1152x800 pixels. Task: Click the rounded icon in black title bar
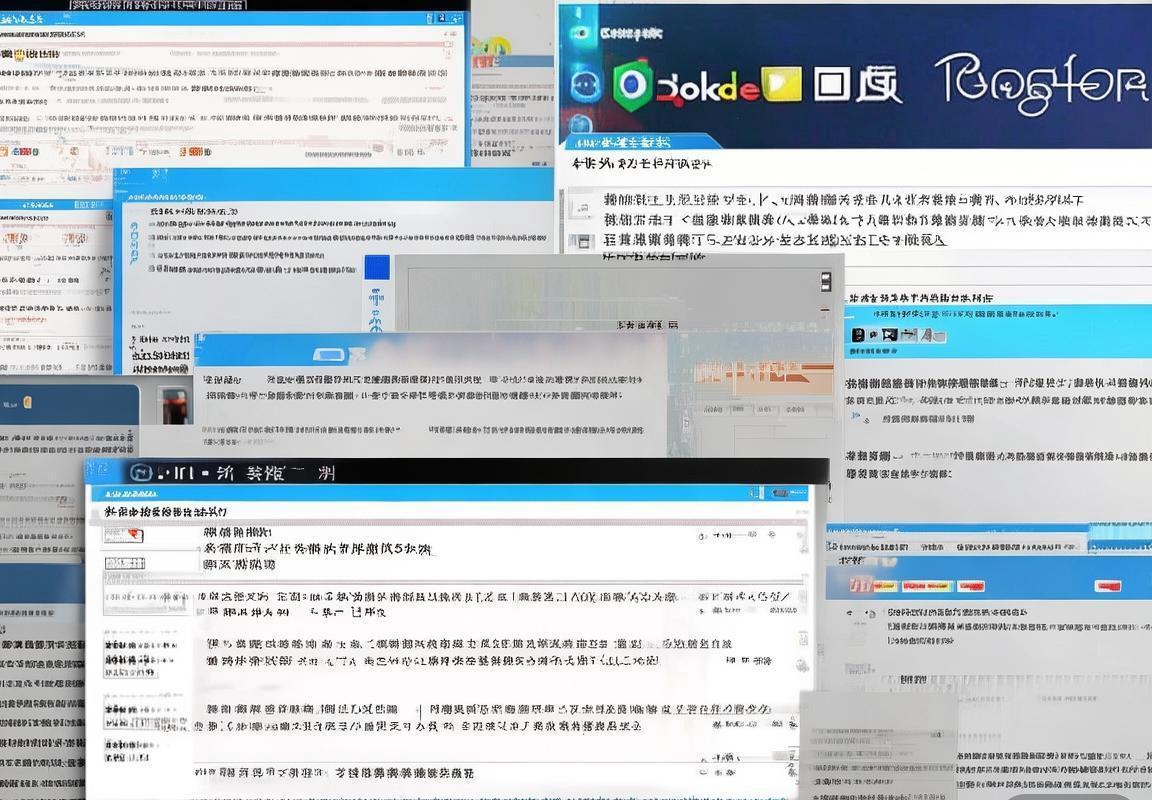point(140,472)
